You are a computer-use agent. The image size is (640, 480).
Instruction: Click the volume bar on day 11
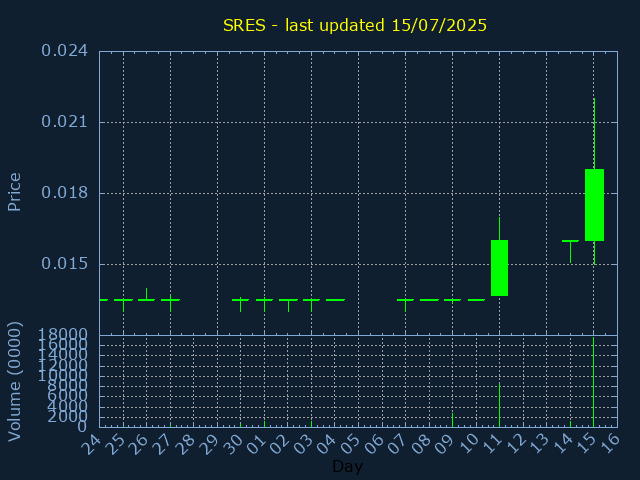499,405
